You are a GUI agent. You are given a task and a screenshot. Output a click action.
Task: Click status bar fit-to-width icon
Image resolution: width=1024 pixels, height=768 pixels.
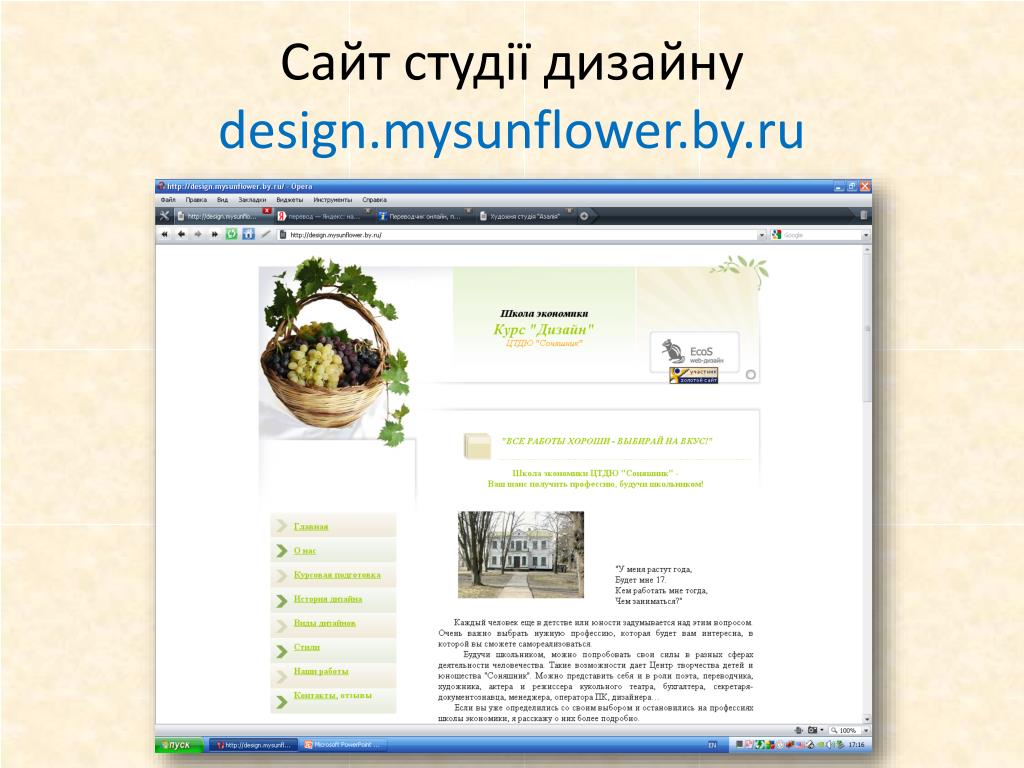coord(798,730)
